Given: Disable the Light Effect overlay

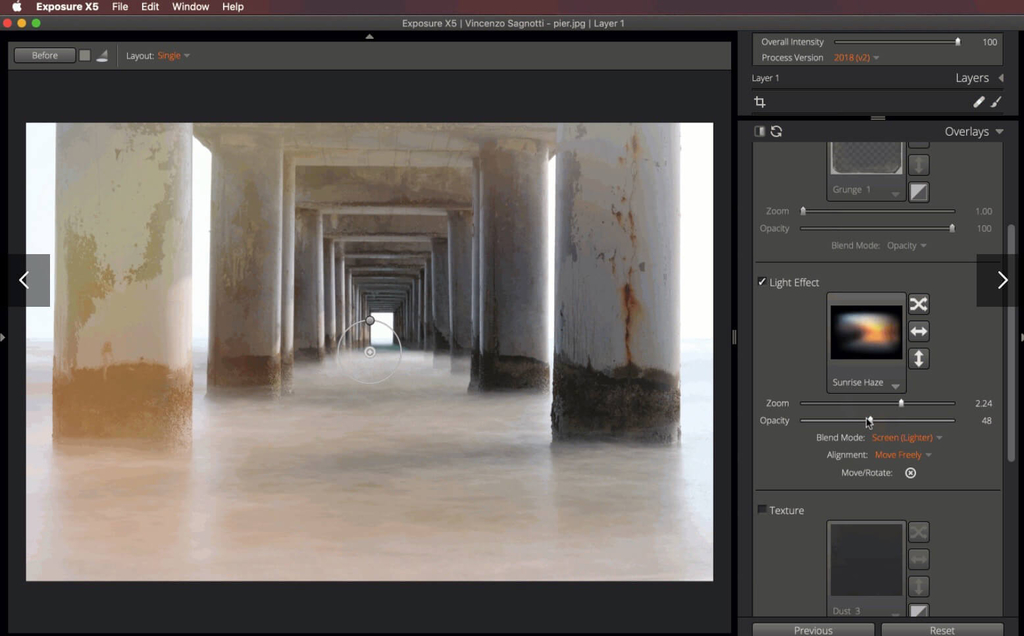Looking at the screenshot, I should (x=762, y=282).
